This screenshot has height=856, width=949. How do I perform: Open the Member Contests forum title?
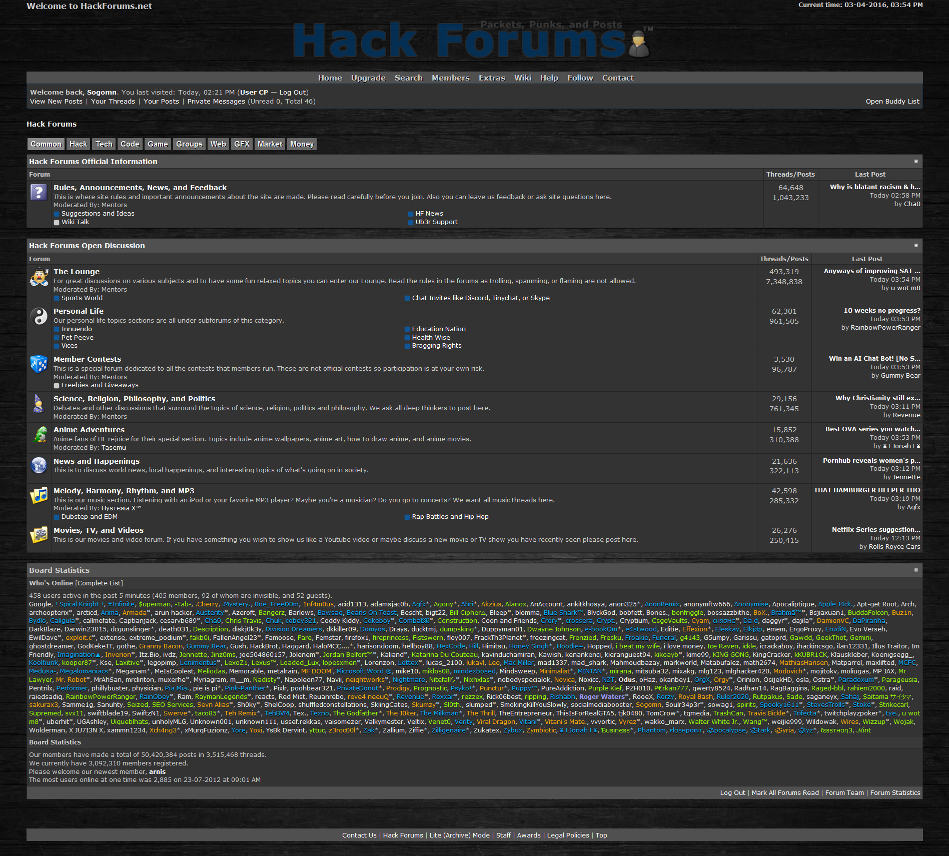coord(87,360)
